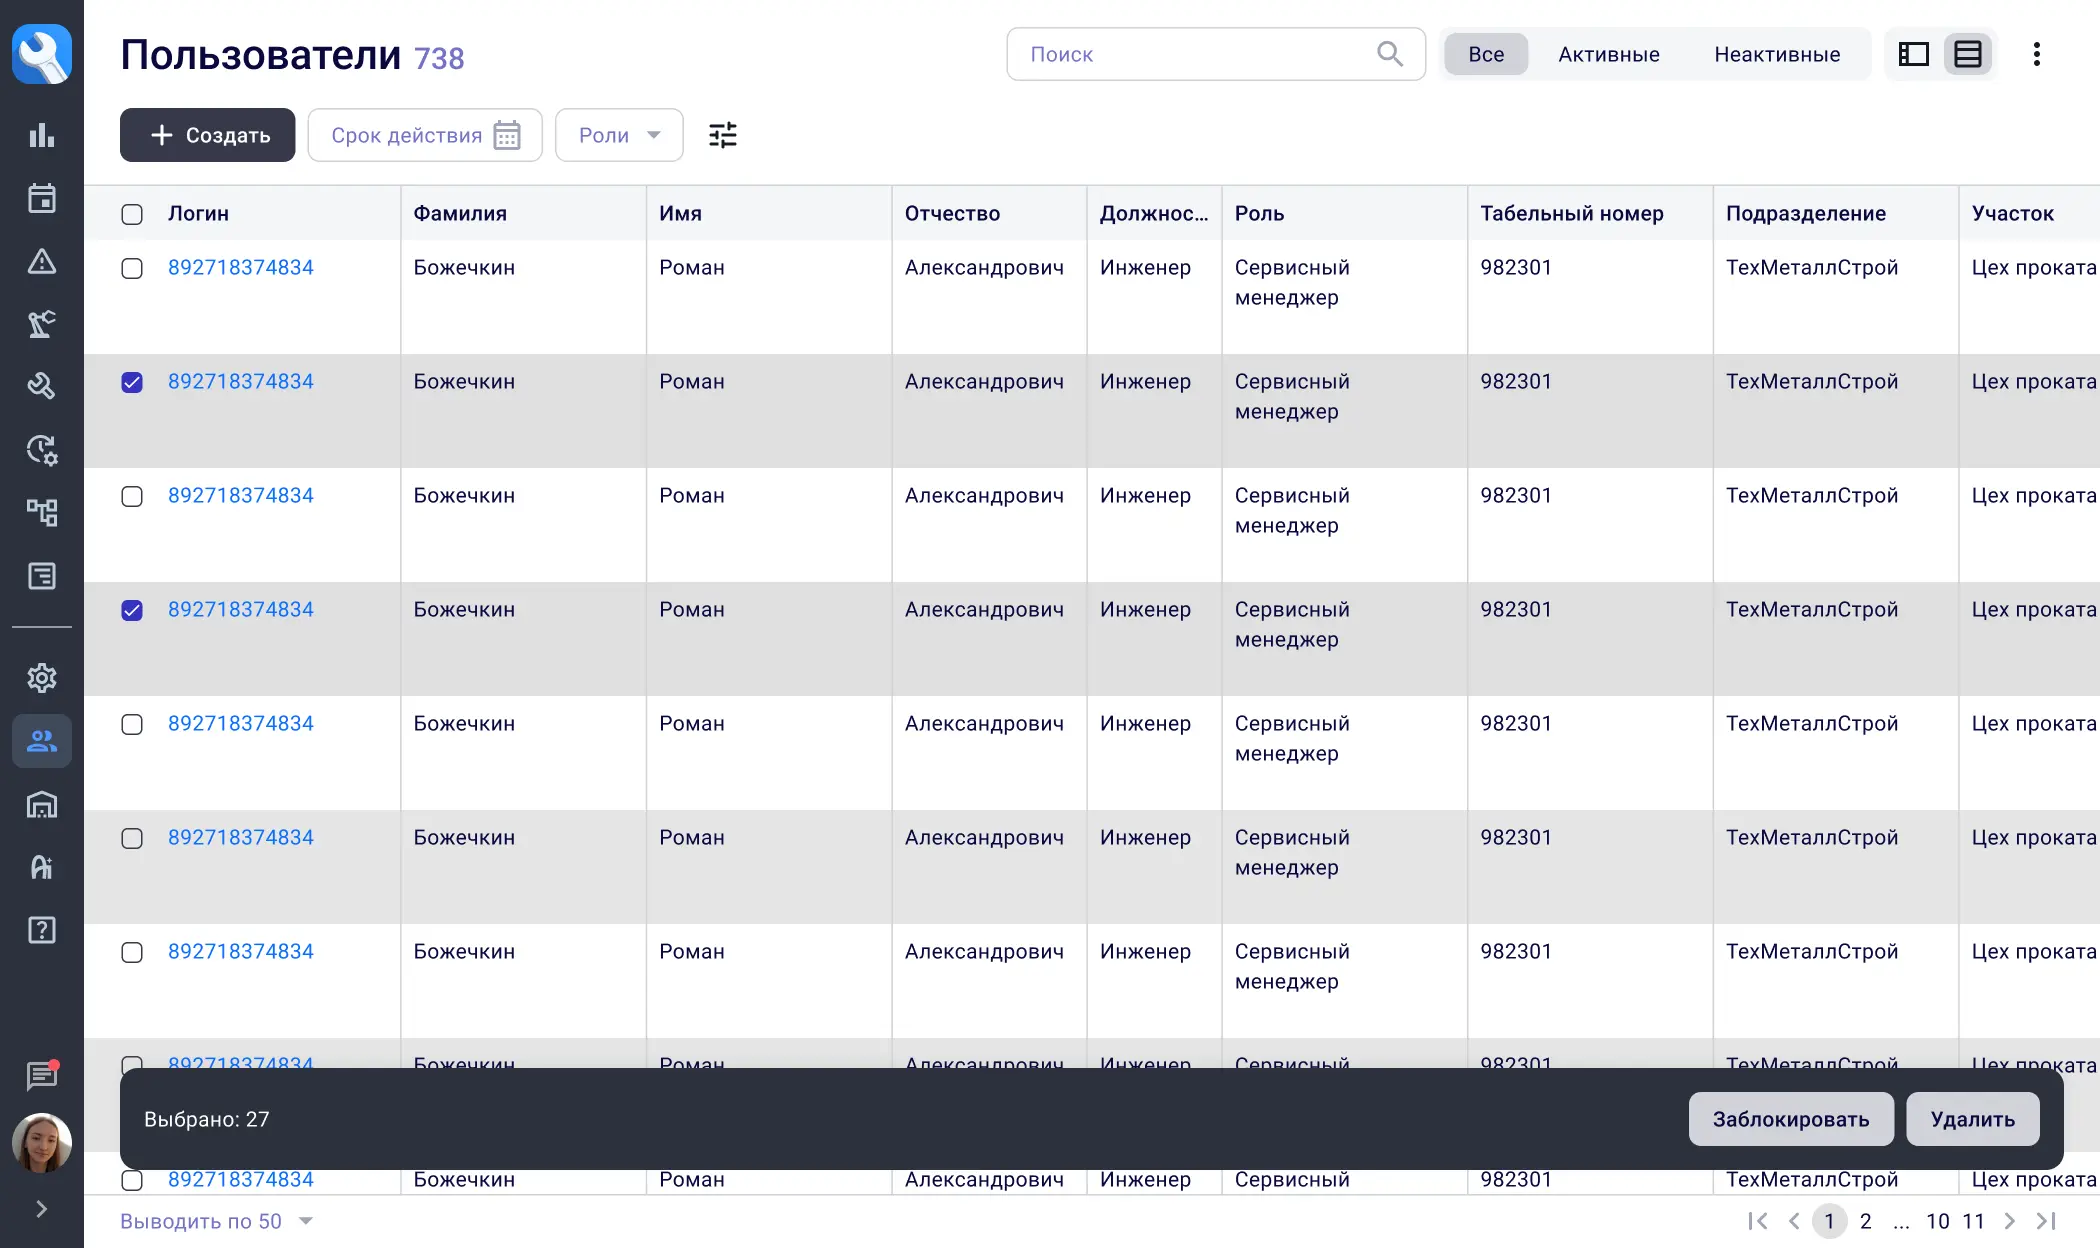Open the chat messages icon with notification
Image resolution: width=2100 pixels, height=1248 pixels.
tap(41, 1076)
